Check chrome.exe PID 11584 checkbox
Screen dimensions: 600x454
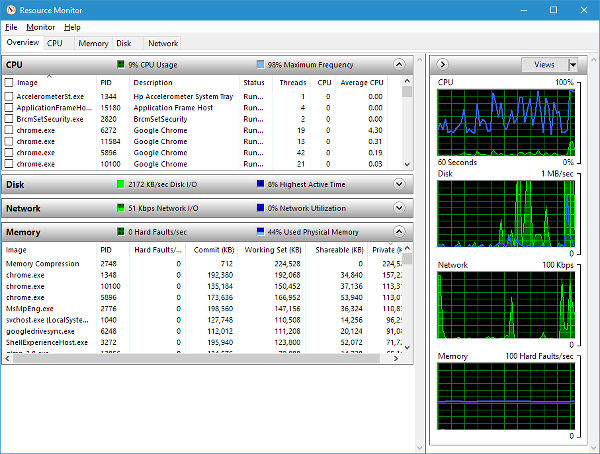tap(9, 141)
